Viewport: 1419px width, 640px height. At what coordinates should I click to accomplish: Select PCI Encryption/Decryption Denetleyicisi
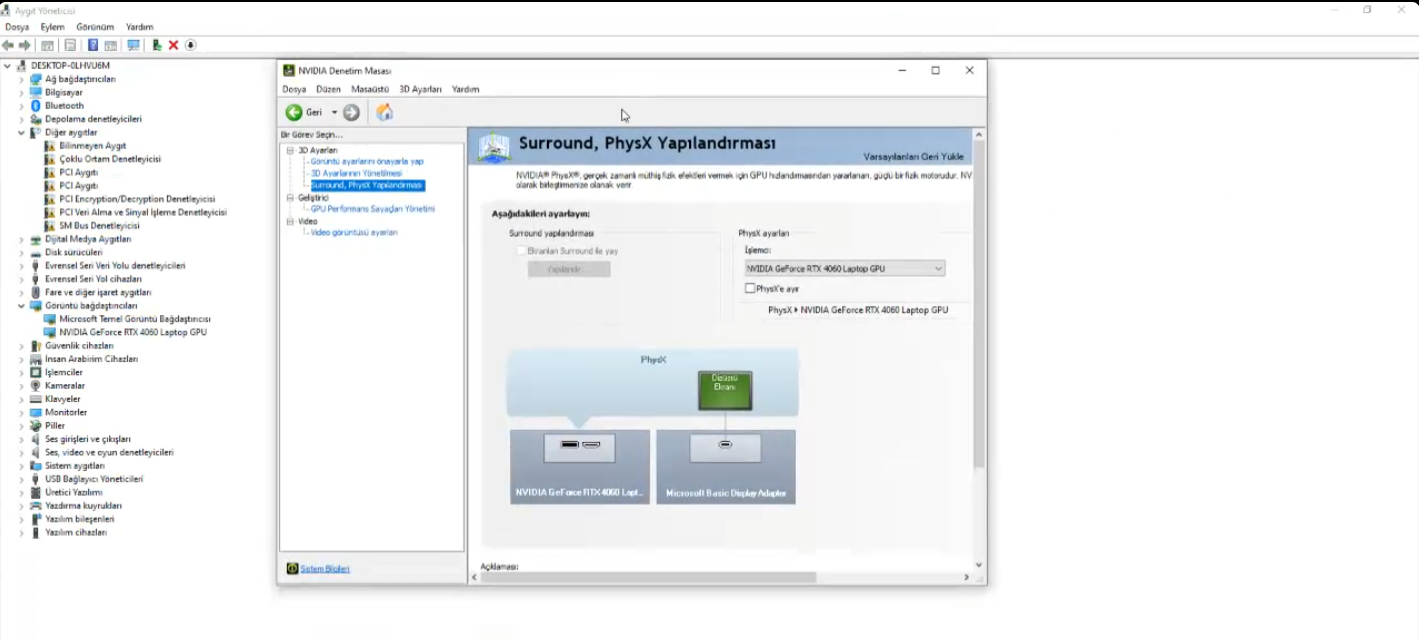coord(137,199)
